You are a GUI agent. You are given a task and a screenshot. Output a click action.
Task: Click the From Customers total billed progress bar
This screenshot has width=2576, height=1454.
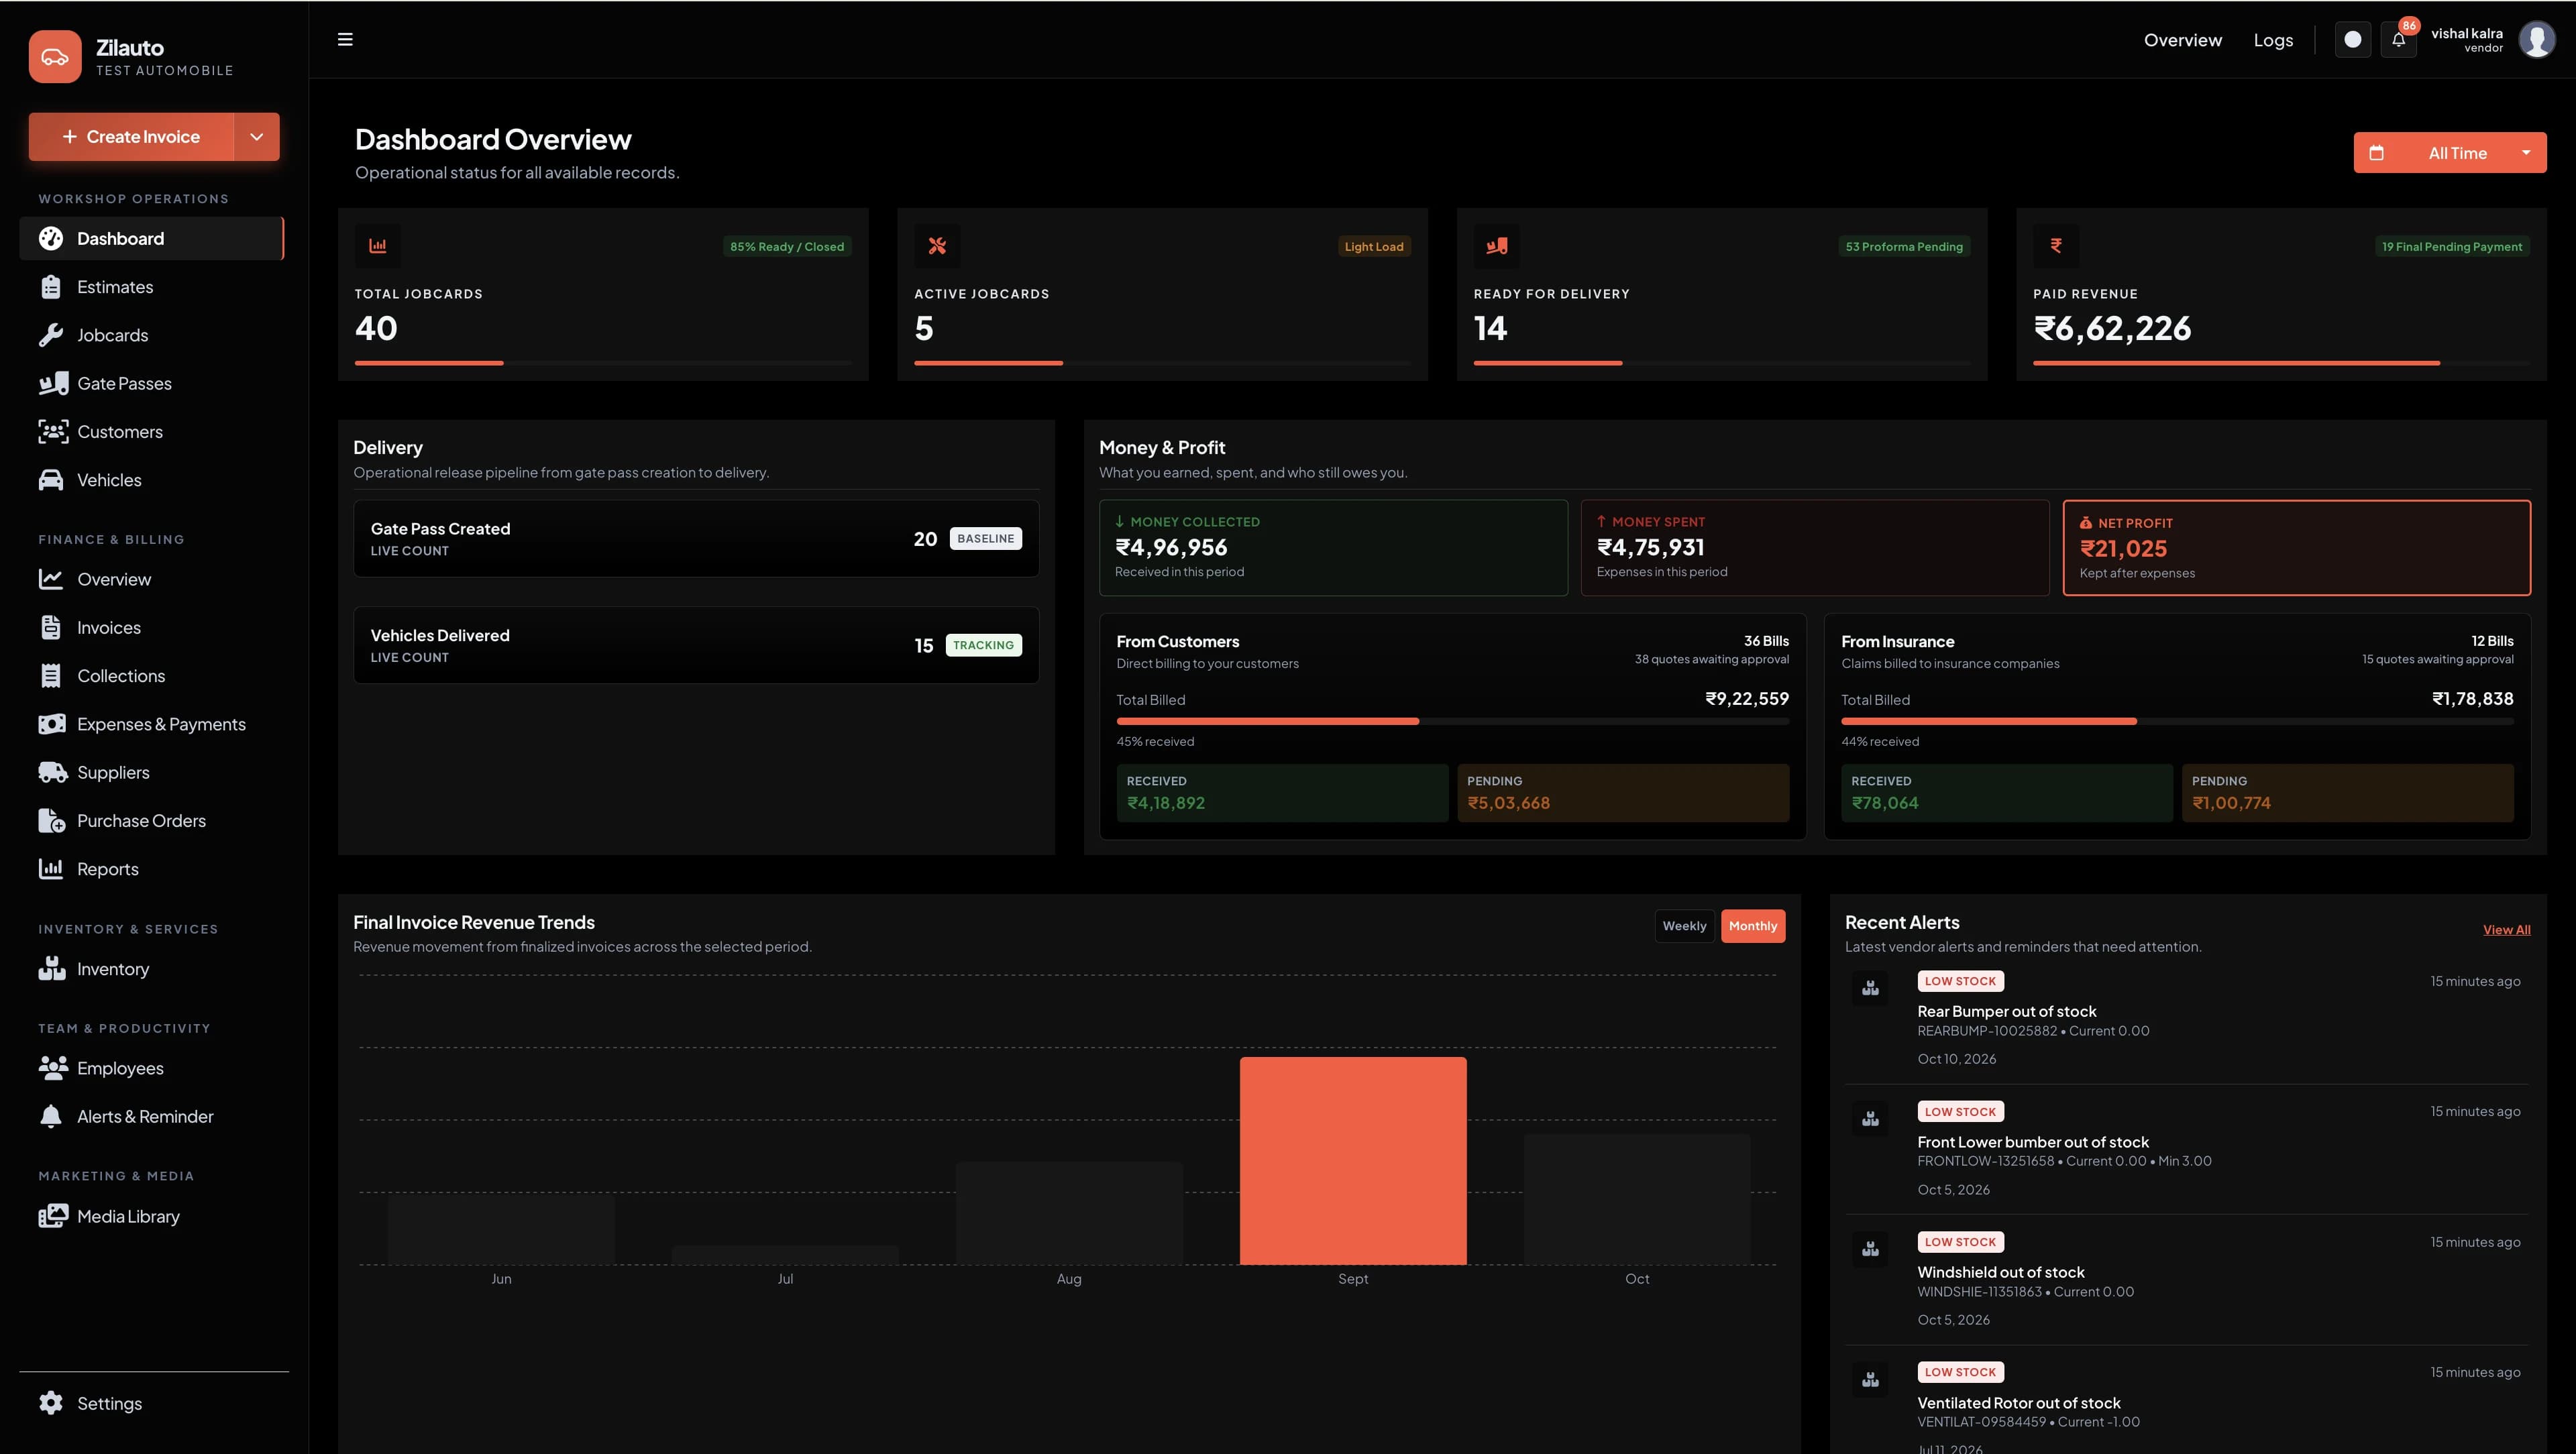1452,721
